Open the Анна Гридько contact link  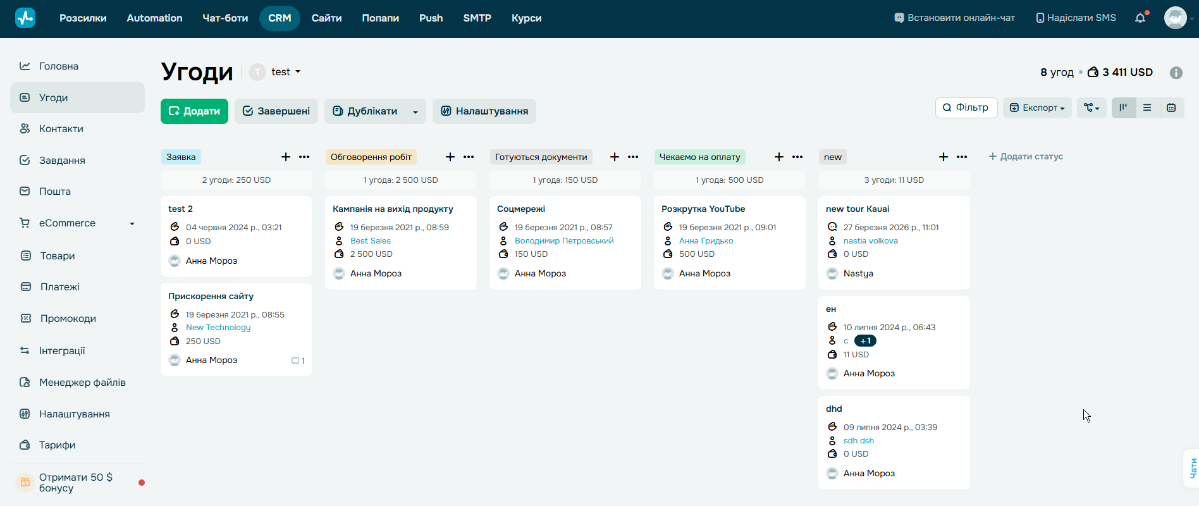(x=707, y=241)
